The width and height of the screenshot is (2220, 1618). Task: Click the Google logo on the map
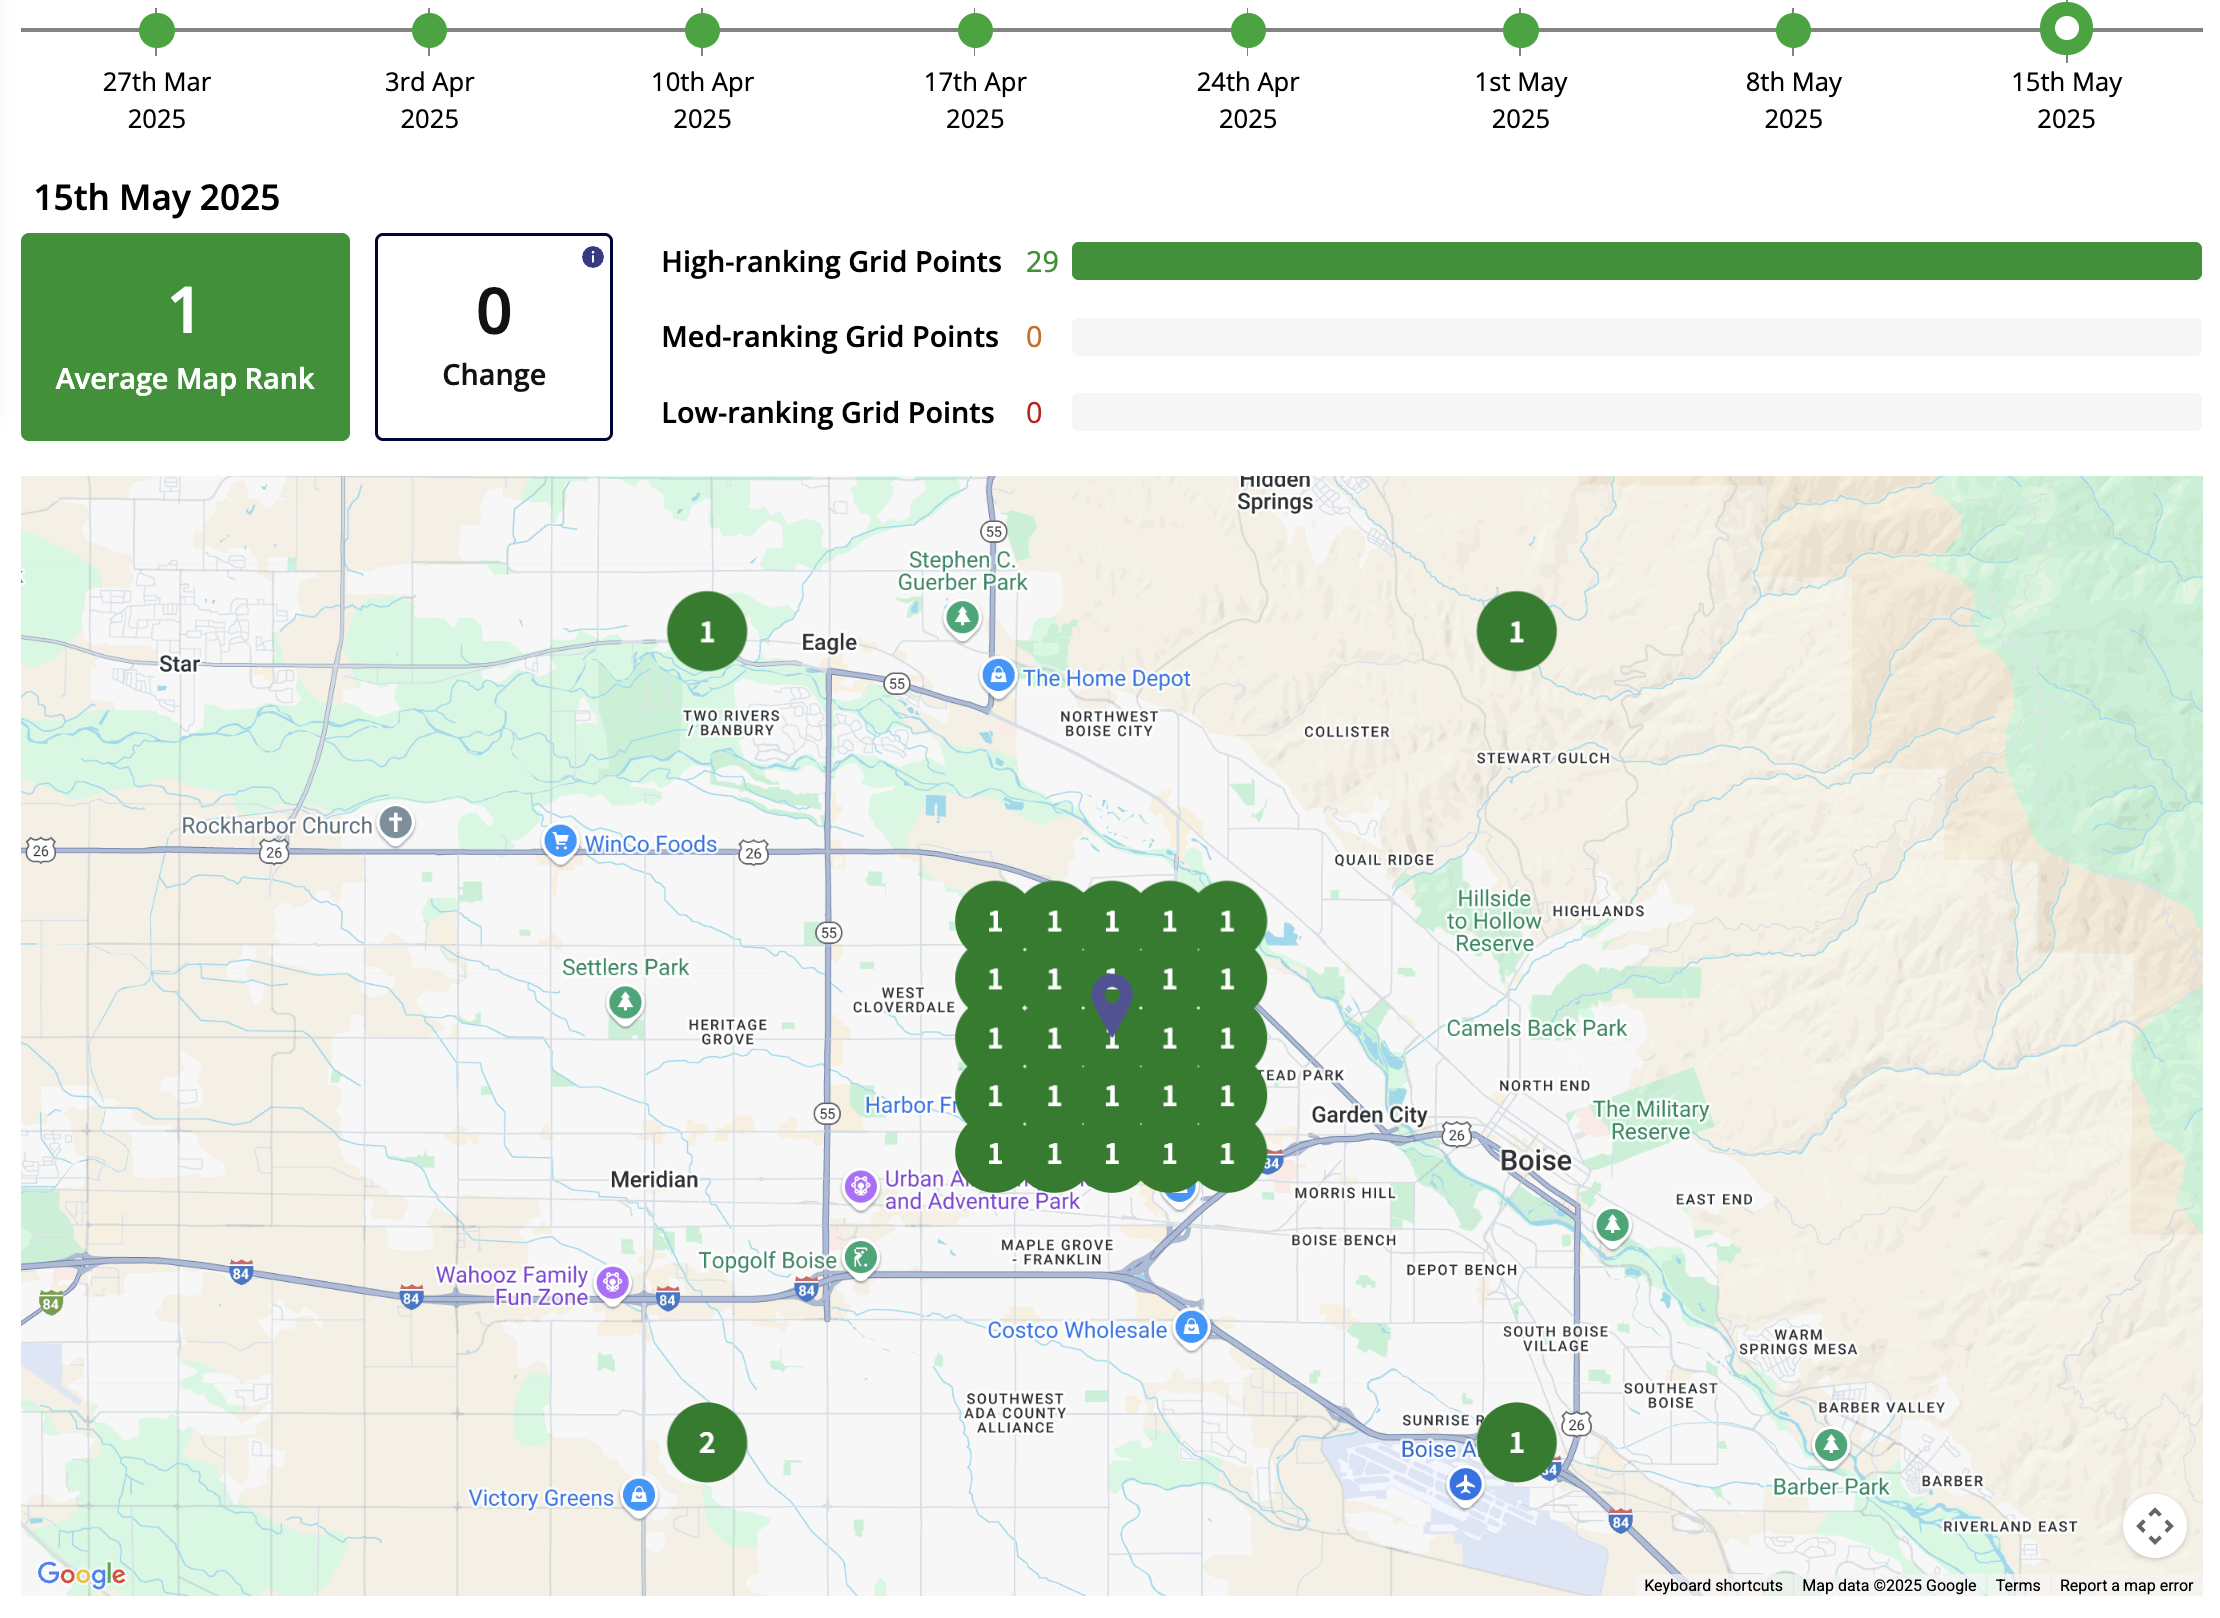click(81, 1575)
